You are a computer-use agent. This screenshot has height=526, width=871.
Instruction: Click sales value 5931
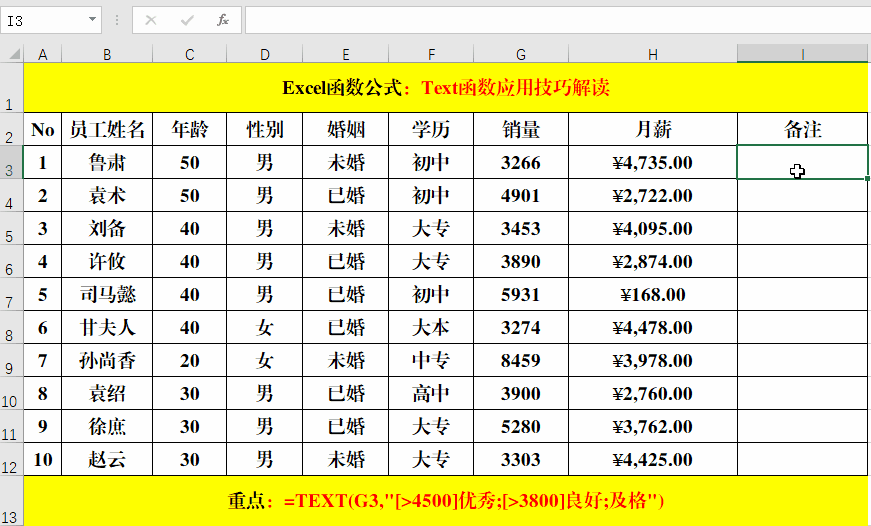coord(521,294)
